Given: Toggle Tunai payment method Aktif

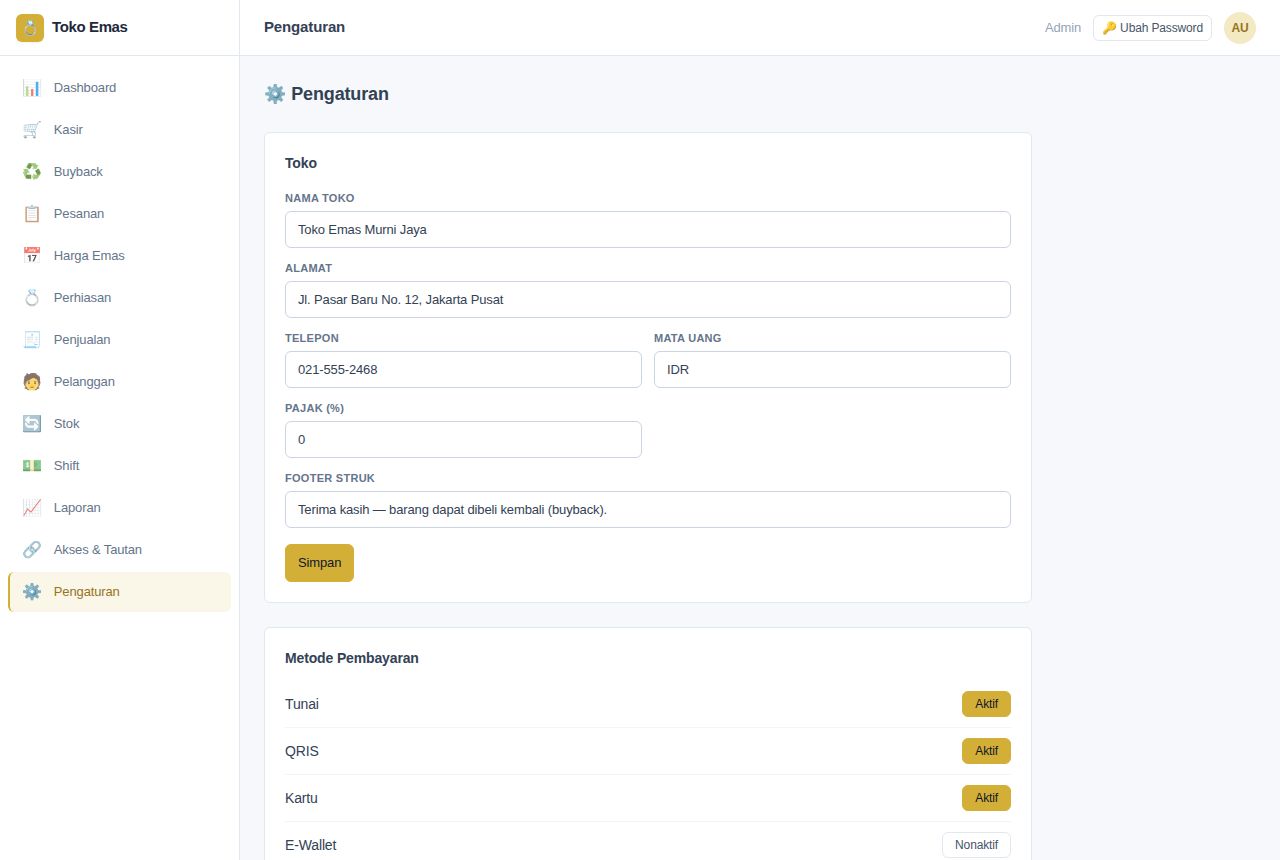Looking at the screenshot, I should tap(986, 704).
